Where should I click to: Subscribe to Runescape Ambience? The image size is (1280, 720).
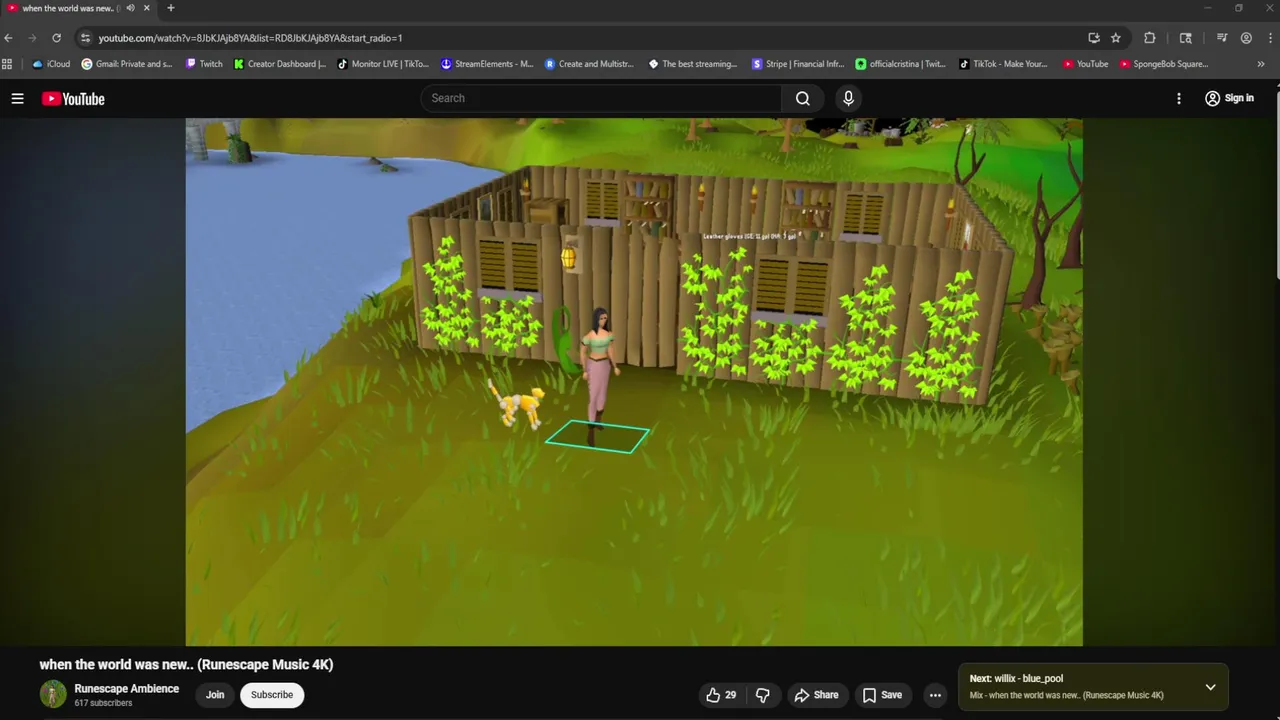(x=272, y=695)
